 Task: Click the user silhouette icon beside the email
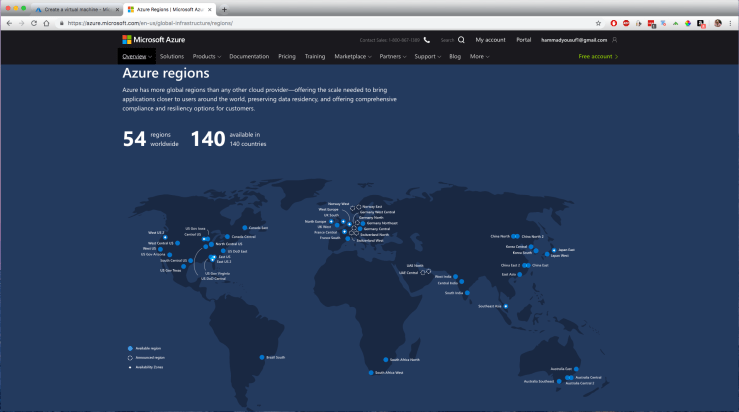click(614, 40)
